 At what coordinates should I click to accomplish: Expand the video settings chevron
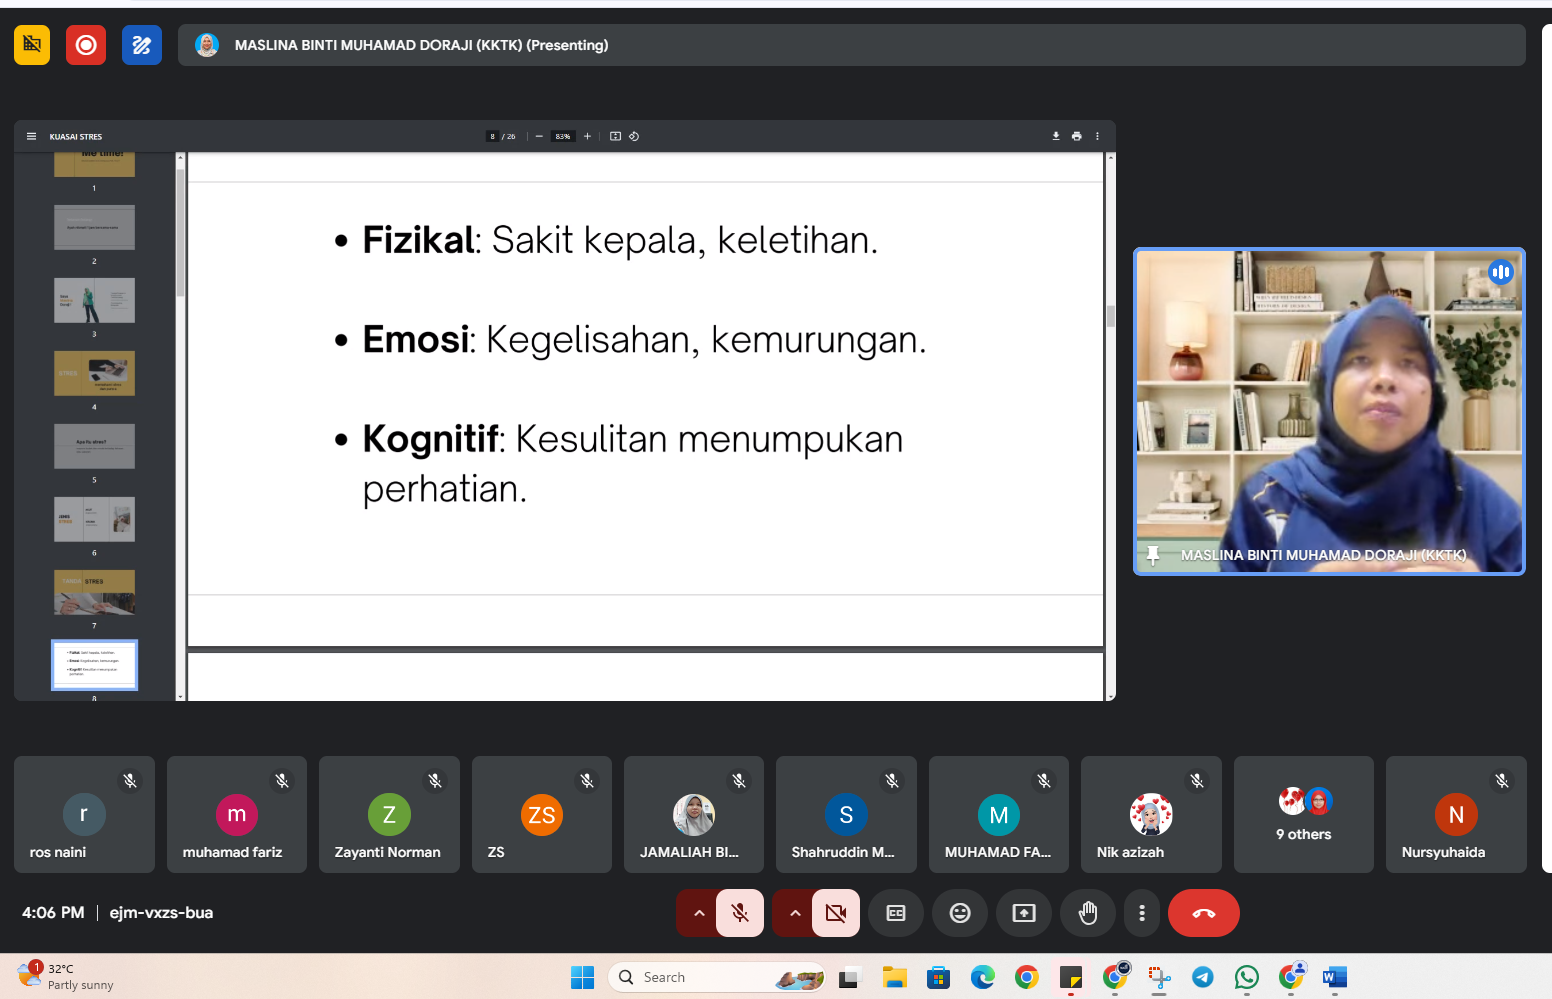tap(795, 913)
